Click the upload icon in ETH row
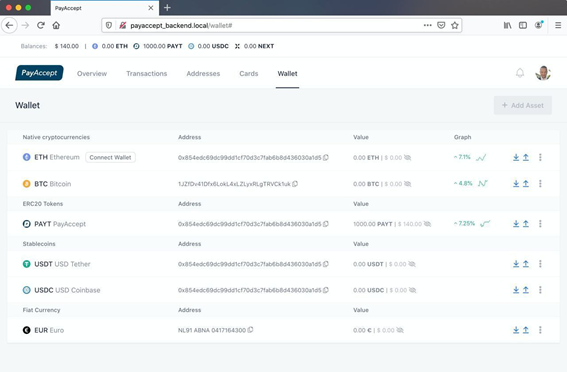 pyautogui.click(x=526, y=157)
